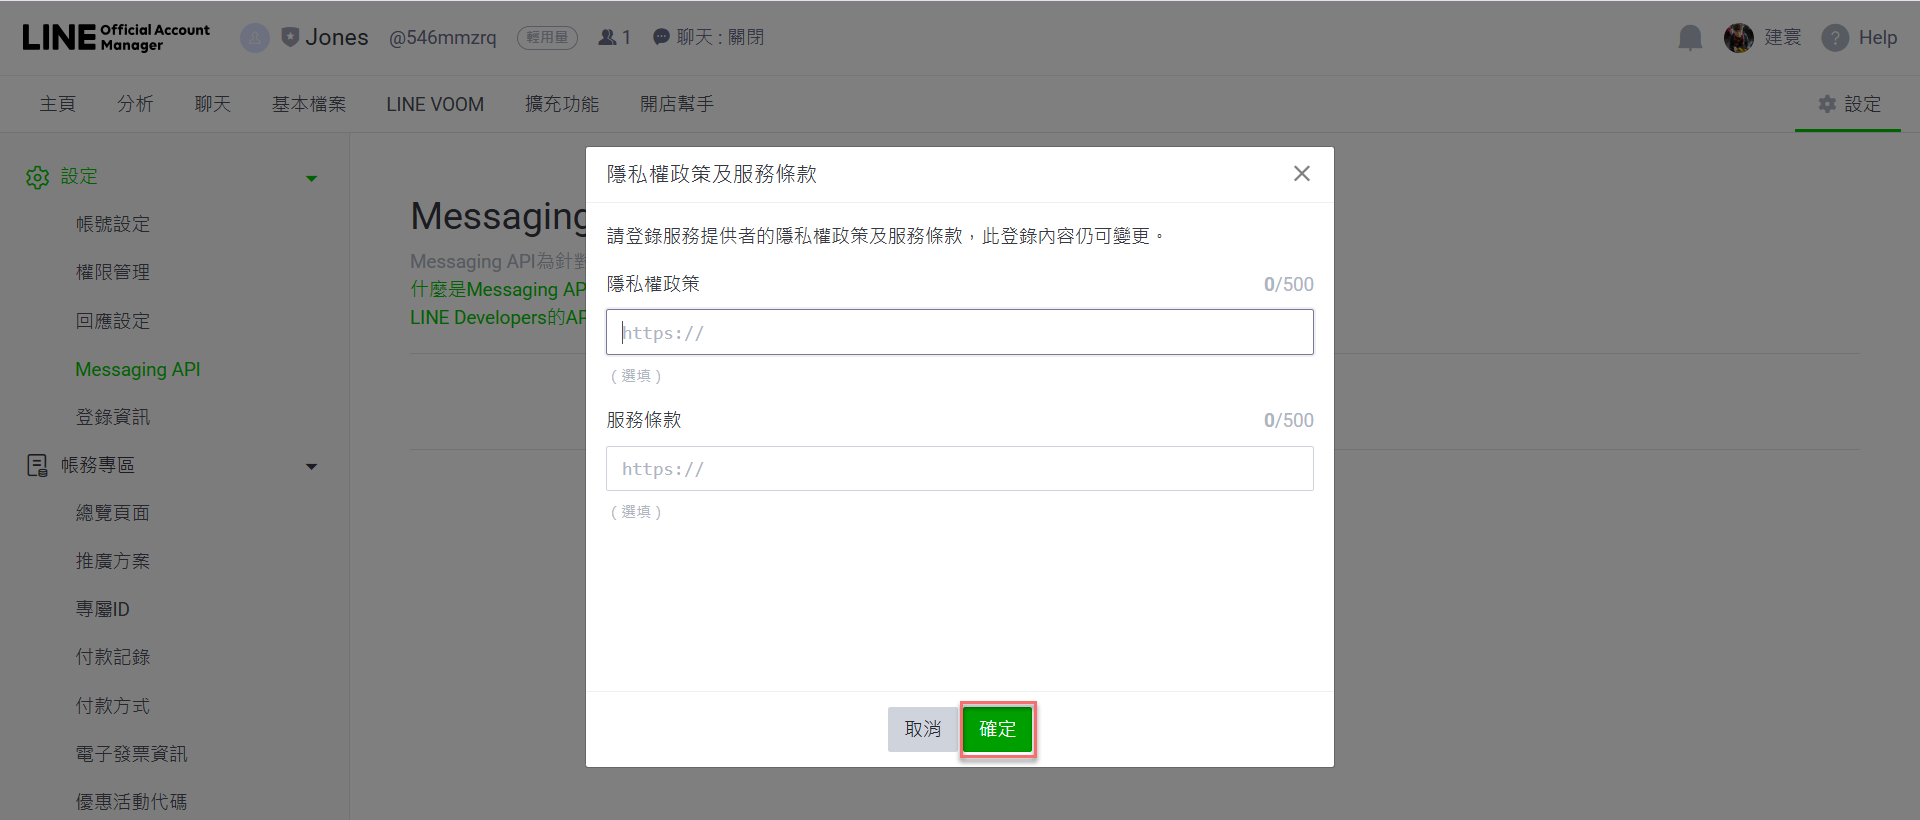1920x820 pixels.
Task: Click the chat status bubble icon
Action: click(661, 37)
